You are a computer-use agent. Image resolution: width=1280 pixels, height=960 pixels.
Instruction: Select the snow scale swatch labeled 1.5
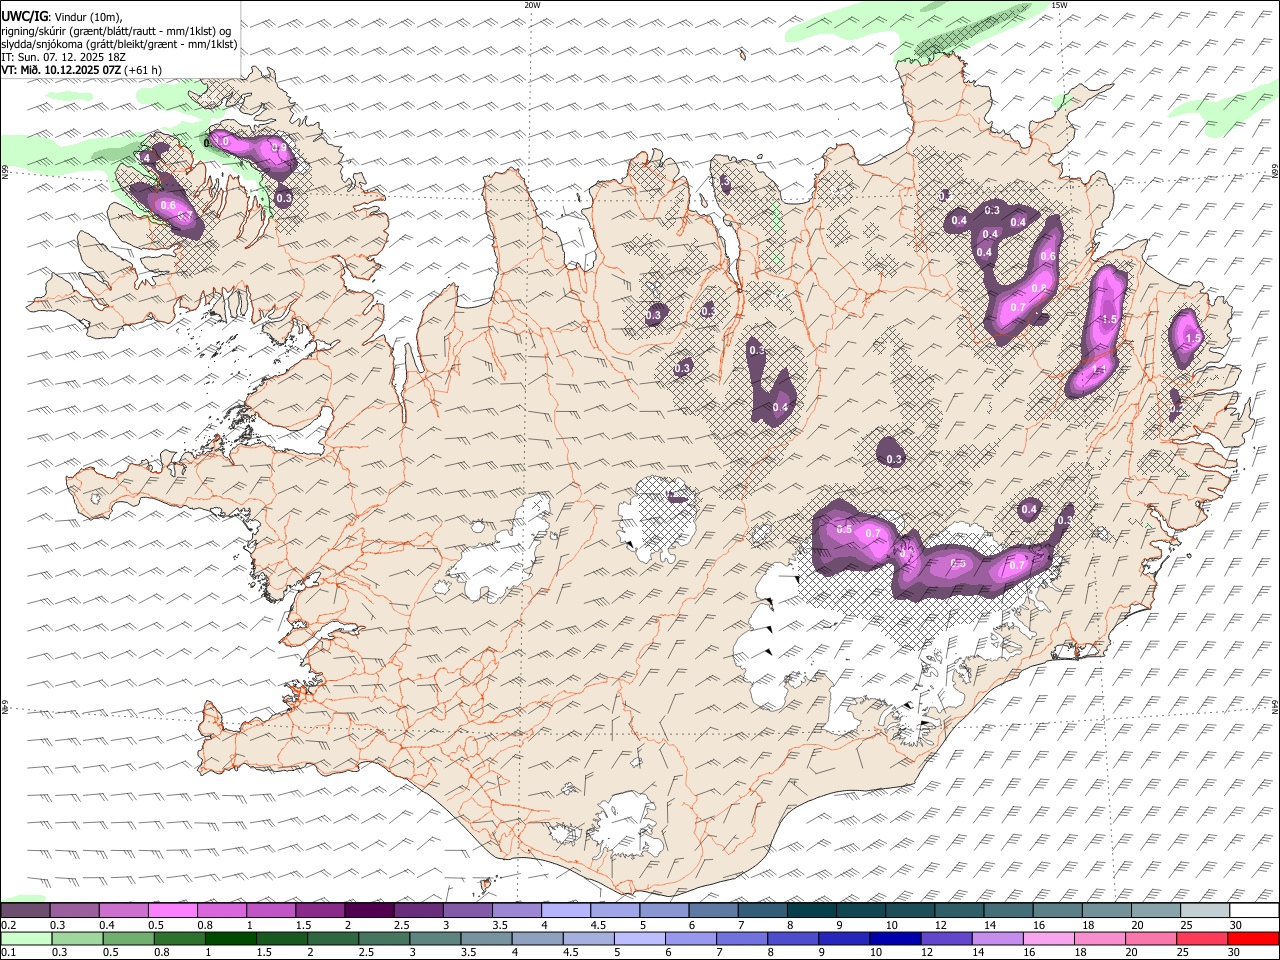tap(319, 910)
